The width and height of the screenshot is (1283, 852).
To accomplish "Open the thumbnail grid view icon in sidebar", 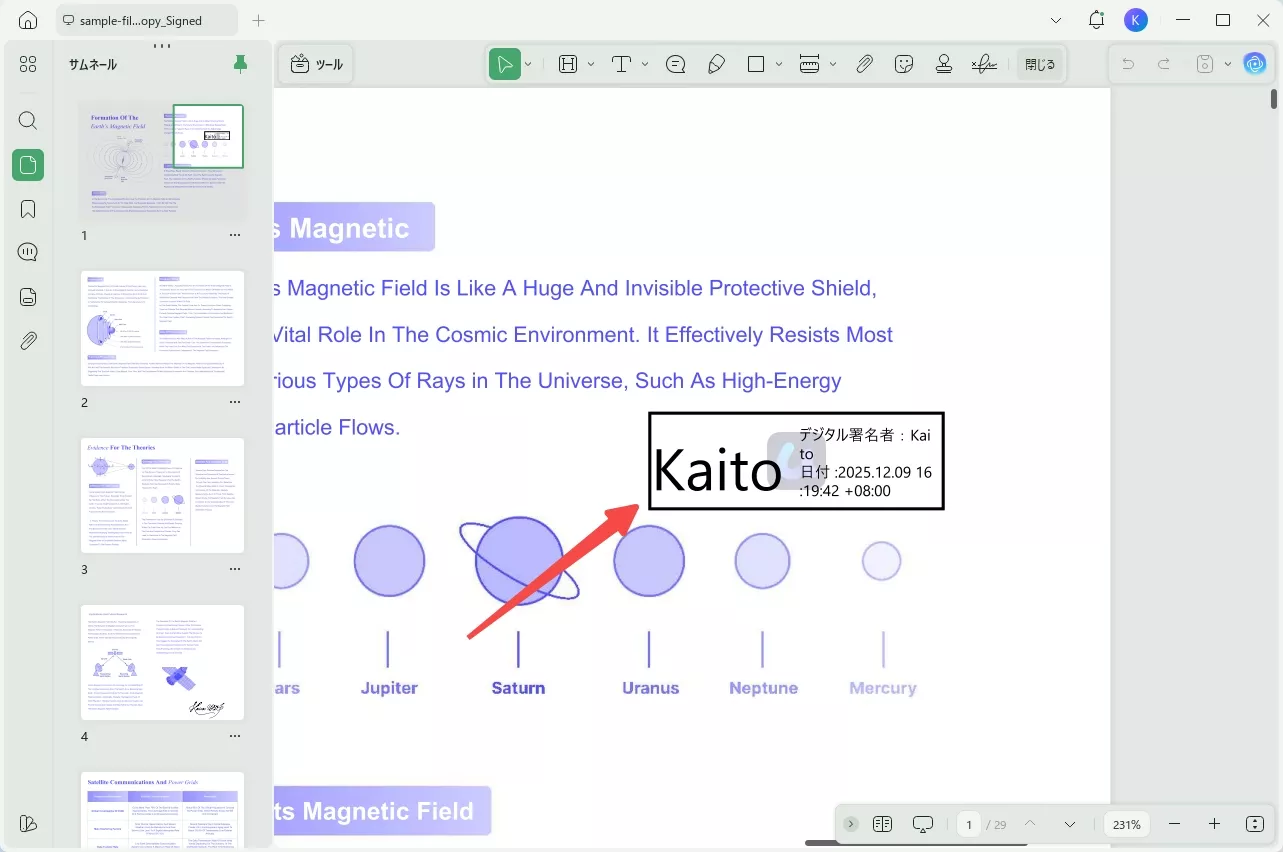I will [x=28, y=64].
